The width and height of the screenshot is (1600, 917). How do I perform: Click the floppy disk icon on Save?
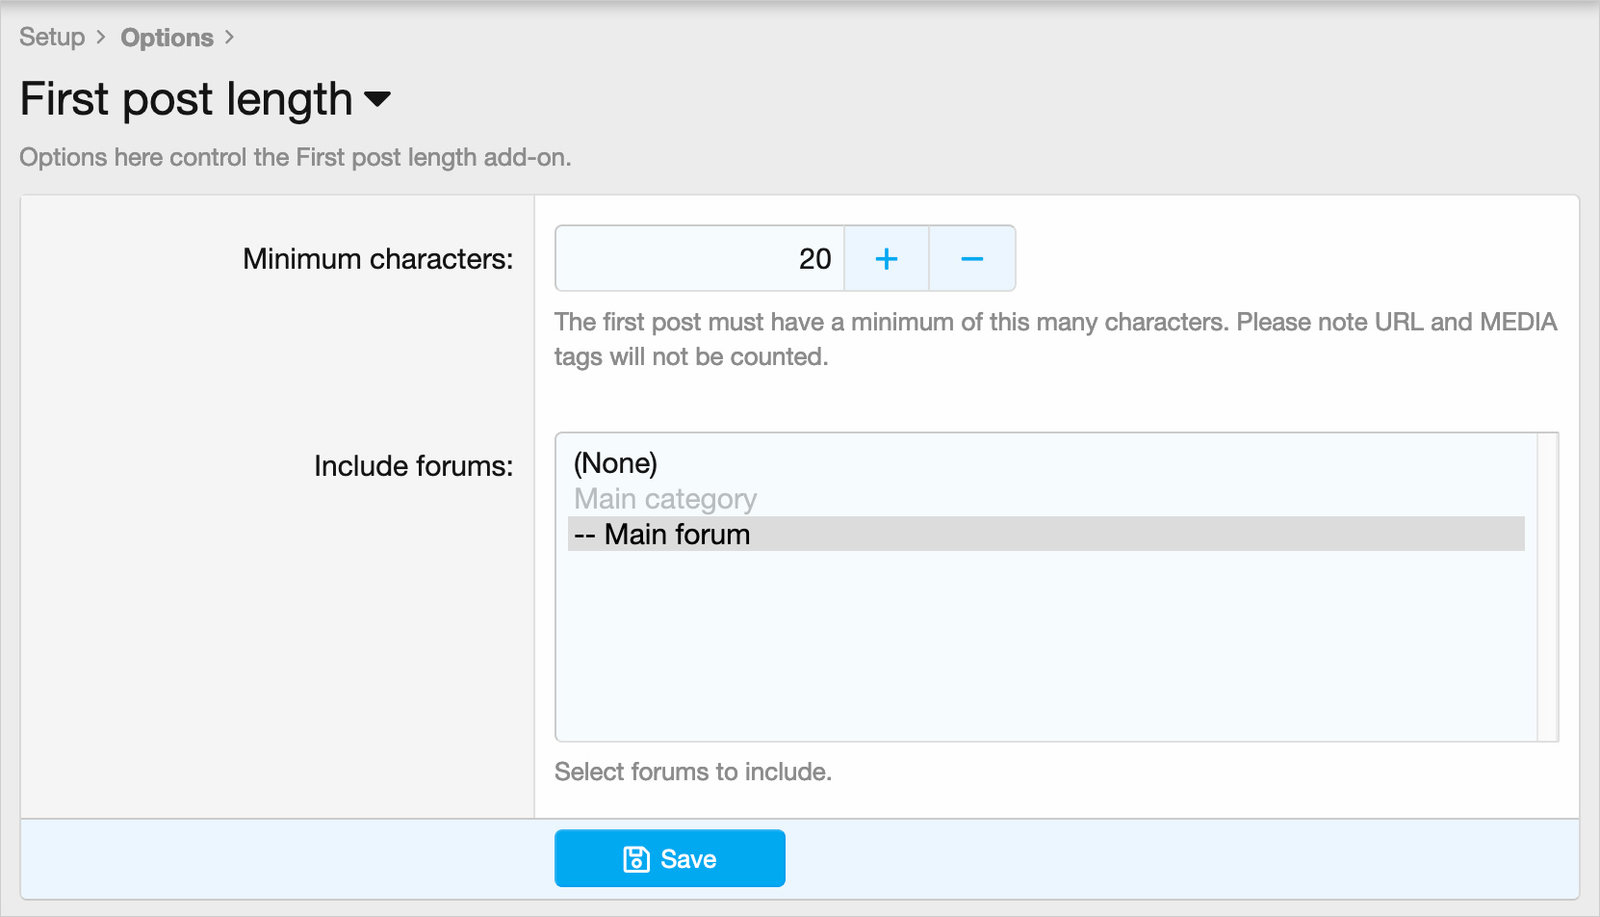coord(636,859)
